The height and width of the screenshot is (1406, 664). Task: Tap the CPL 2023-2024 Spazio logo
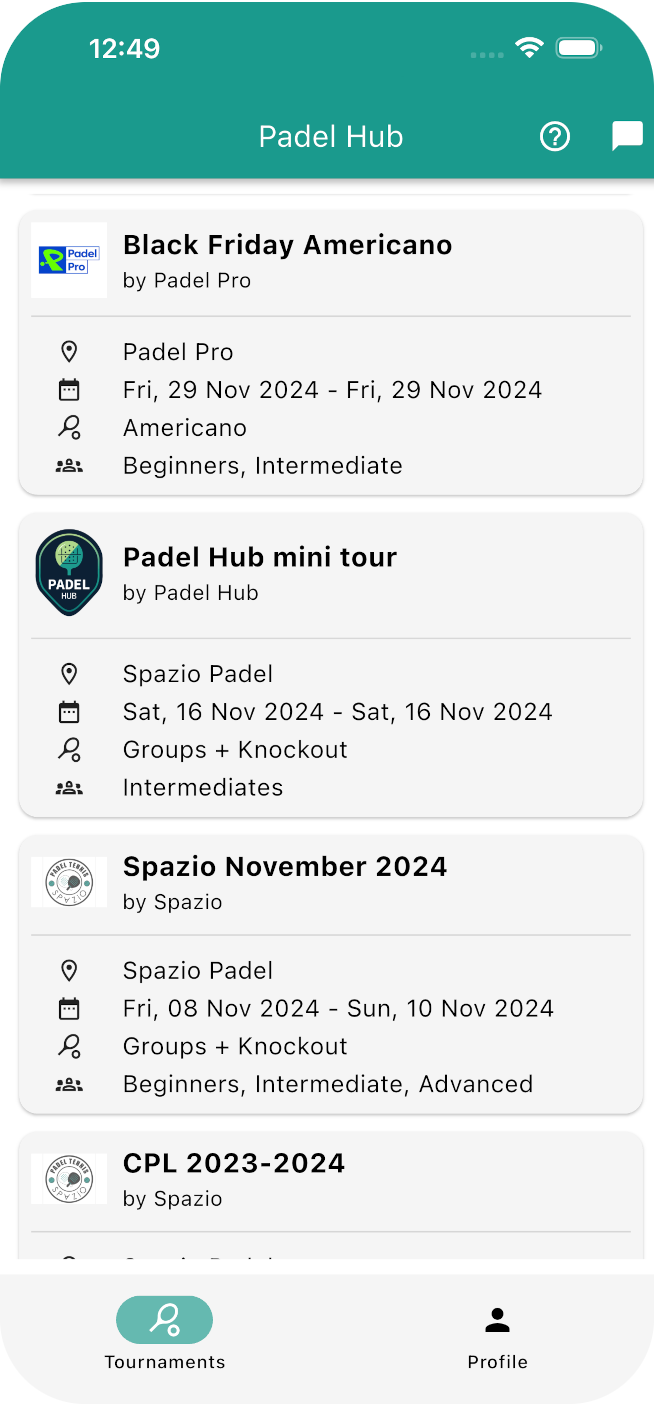click(69, 1179)
